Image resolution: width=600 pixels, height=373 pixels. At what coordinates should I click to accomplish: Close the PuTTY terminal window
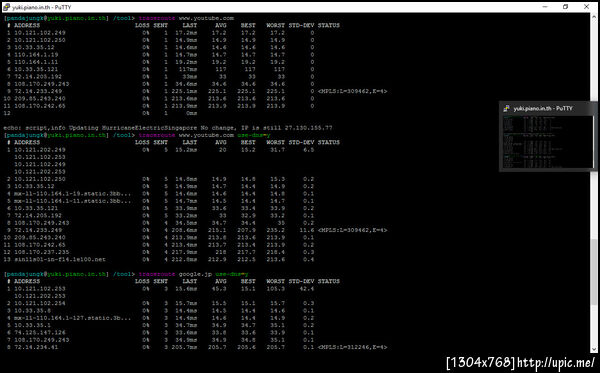coord(586,7)
